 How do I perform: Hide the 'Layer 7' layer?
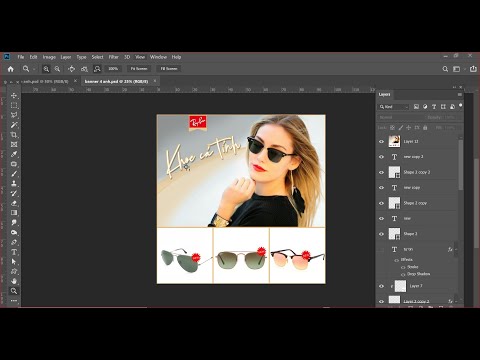382,286
